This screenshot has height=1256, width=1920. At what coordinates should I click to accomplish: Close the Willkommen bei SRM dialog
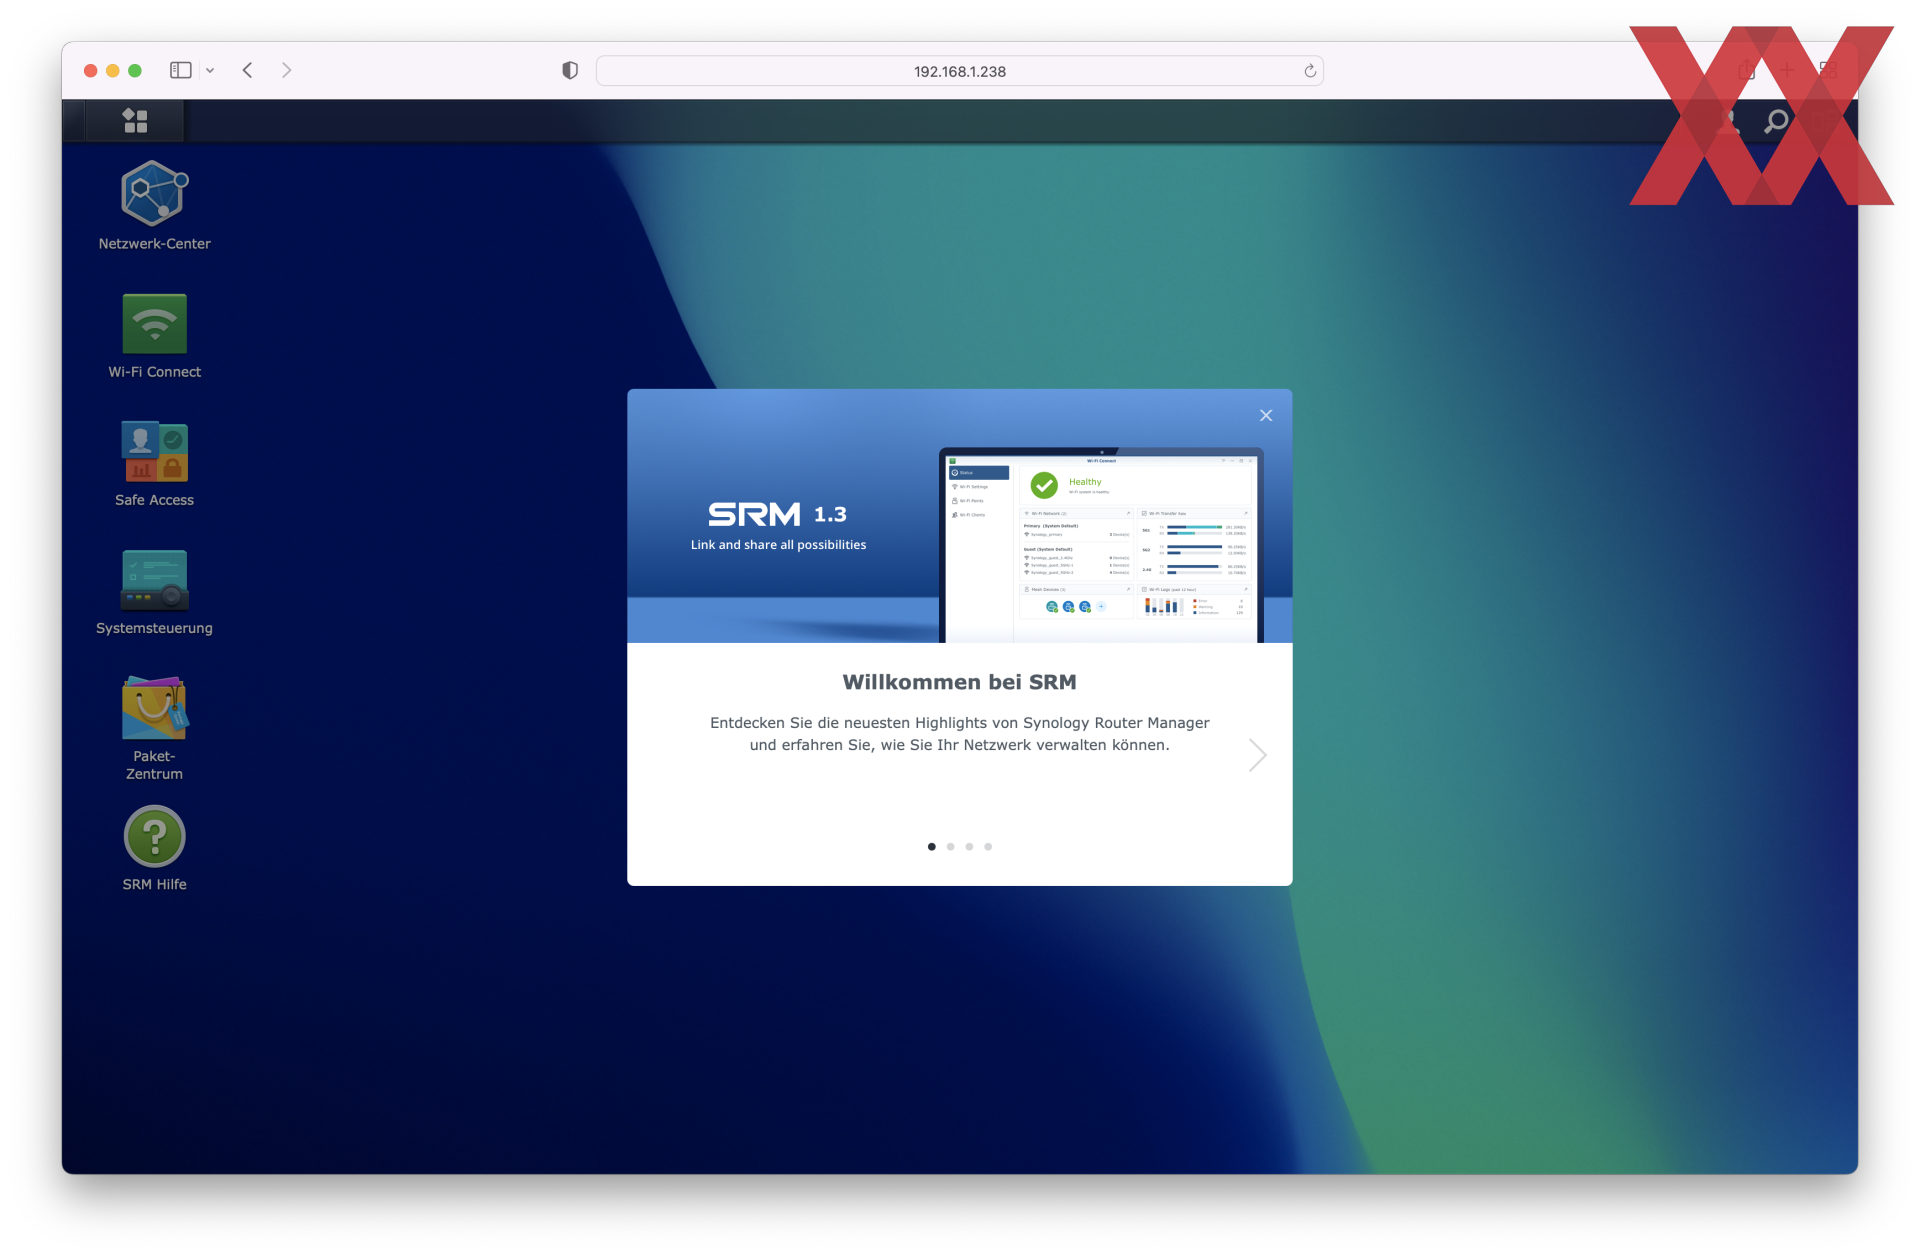tap(1266, 415)
